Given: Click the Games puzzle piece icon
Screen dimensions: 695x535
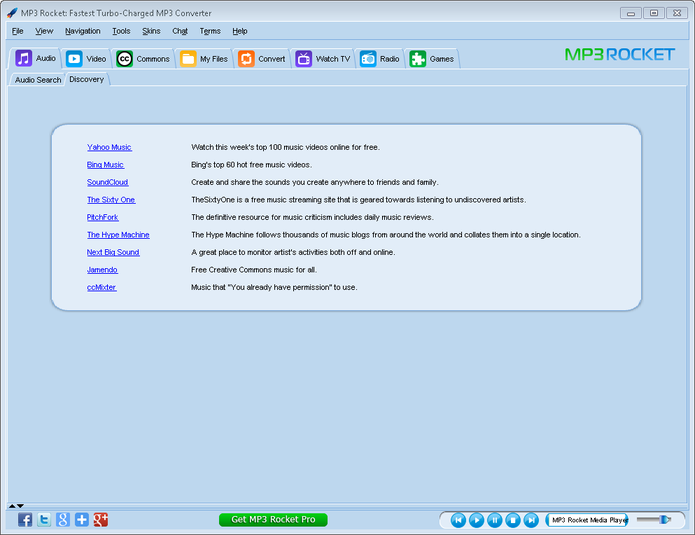Looking at the screenshot, I should click(x=418, y=59).
